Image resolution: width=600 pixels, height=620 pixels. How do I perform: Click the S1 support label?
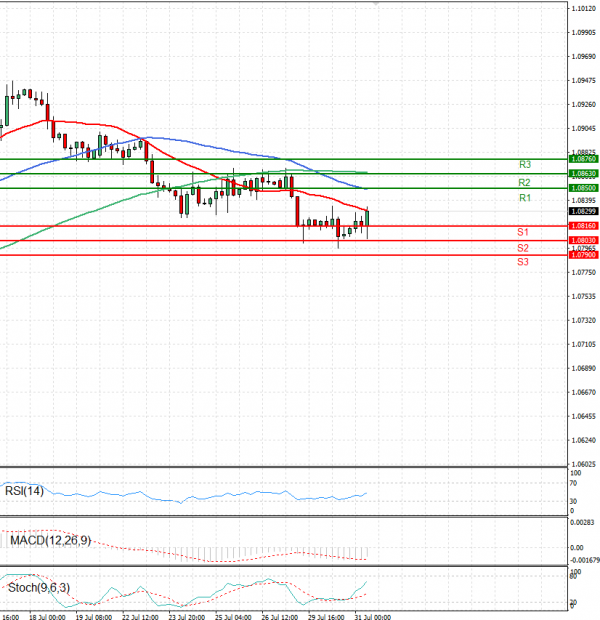tap(523, 232)
